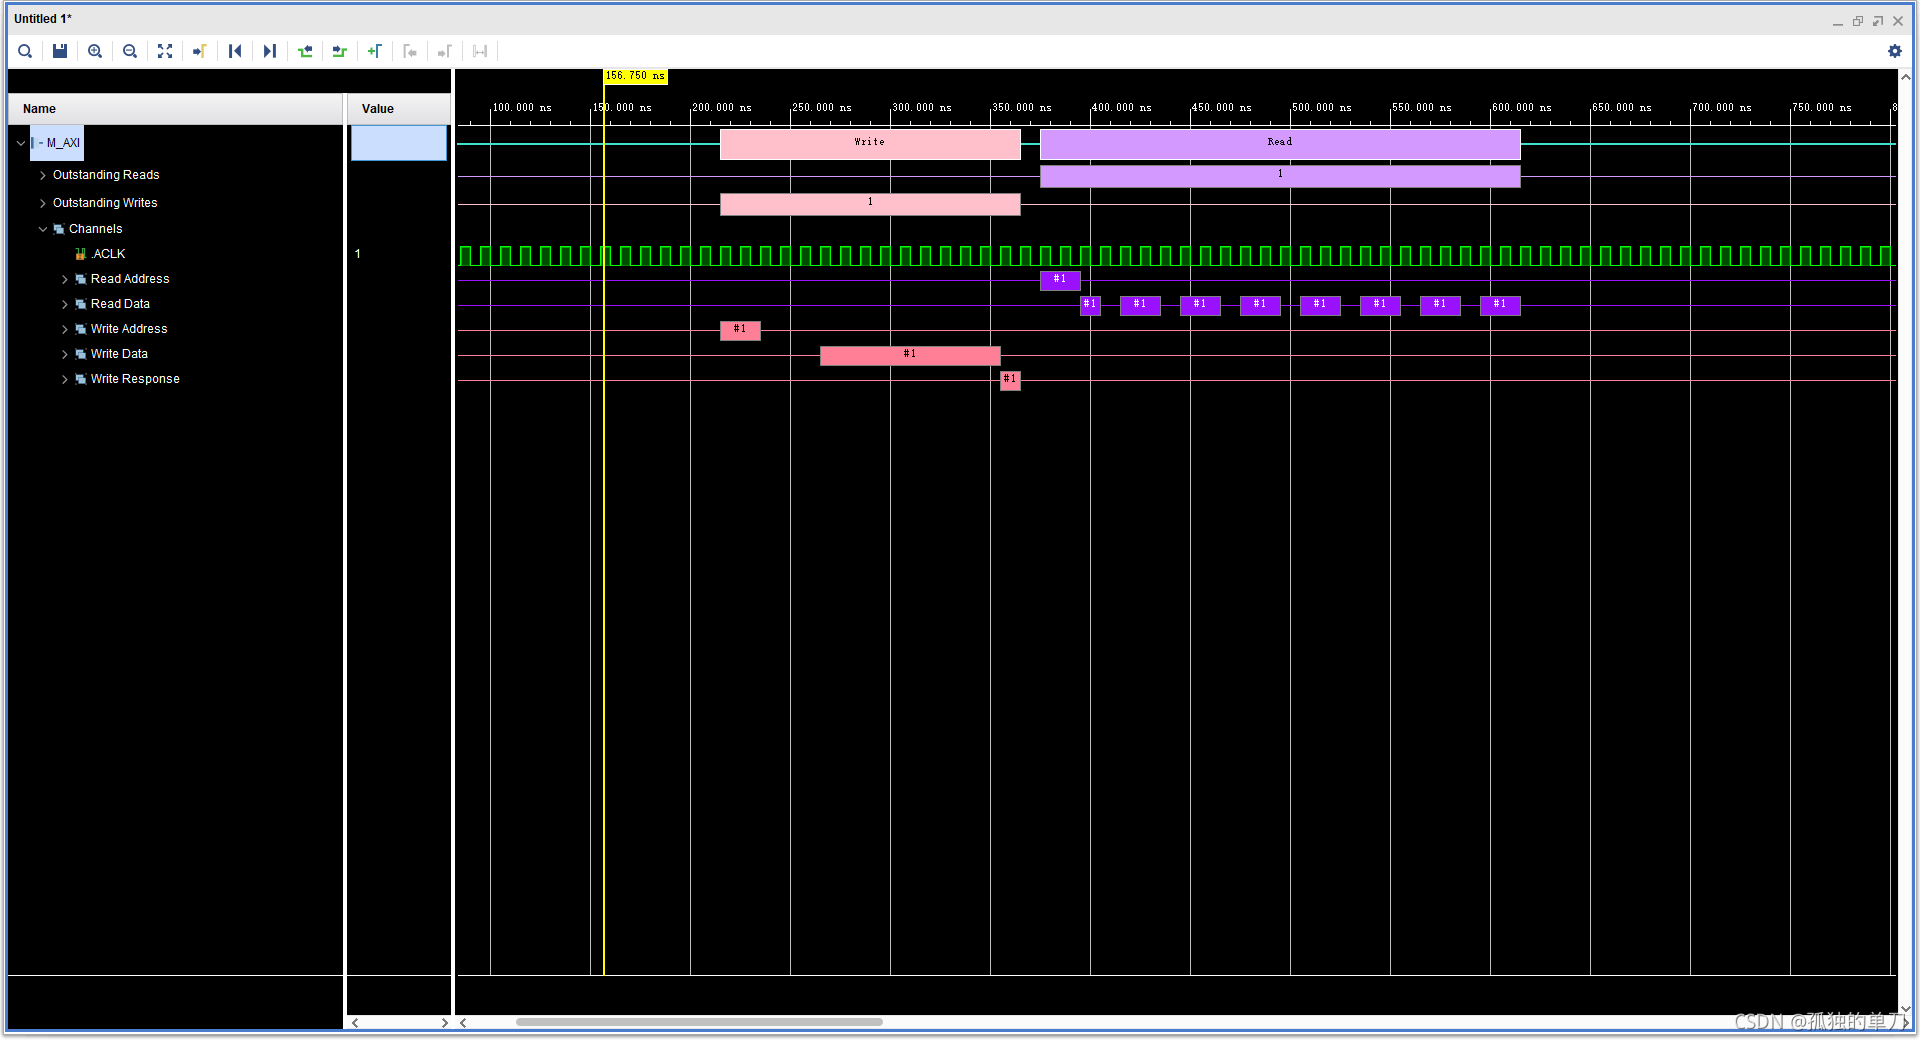Zoom out on the waveform
The width and height of the screenshot is (1920, 1040).
(x=129, y=51)
